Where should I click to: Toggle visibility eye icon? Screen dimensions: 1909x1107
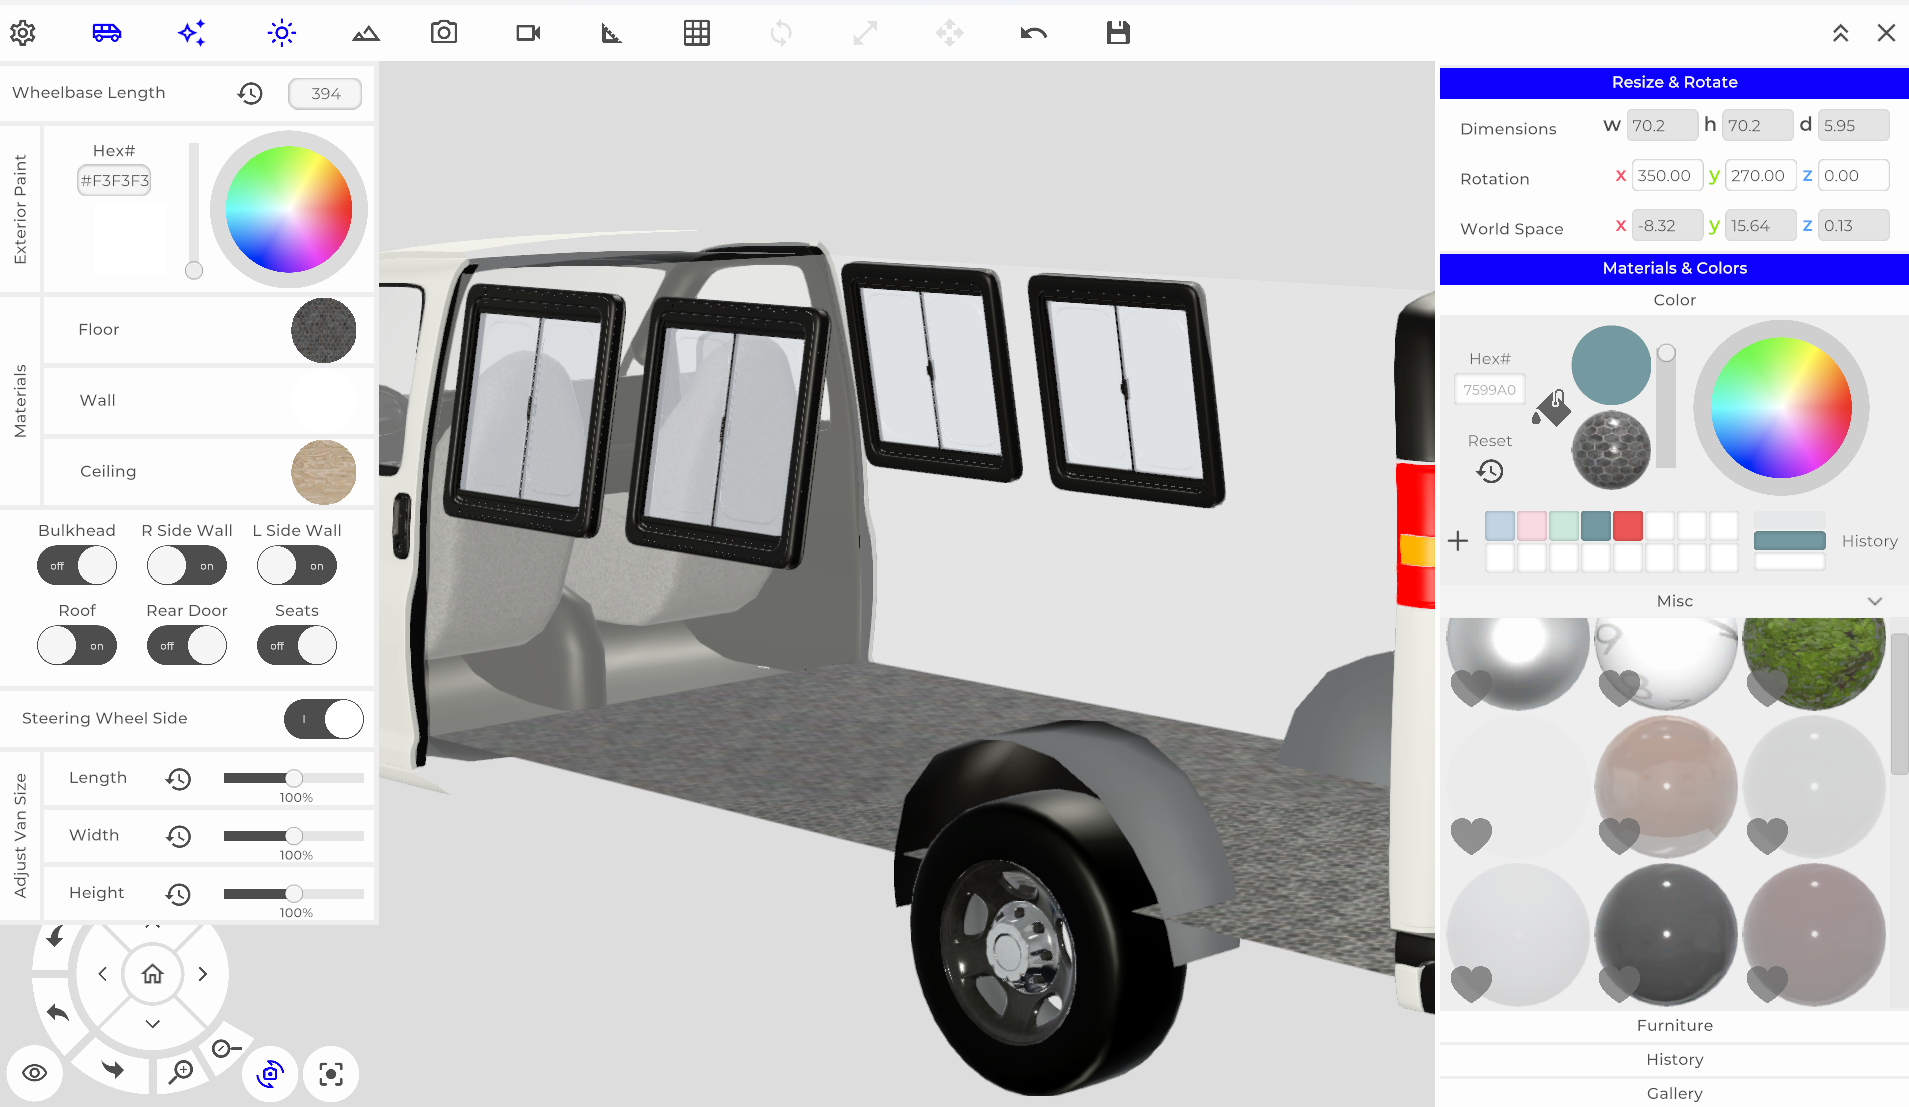[35, 1073]
